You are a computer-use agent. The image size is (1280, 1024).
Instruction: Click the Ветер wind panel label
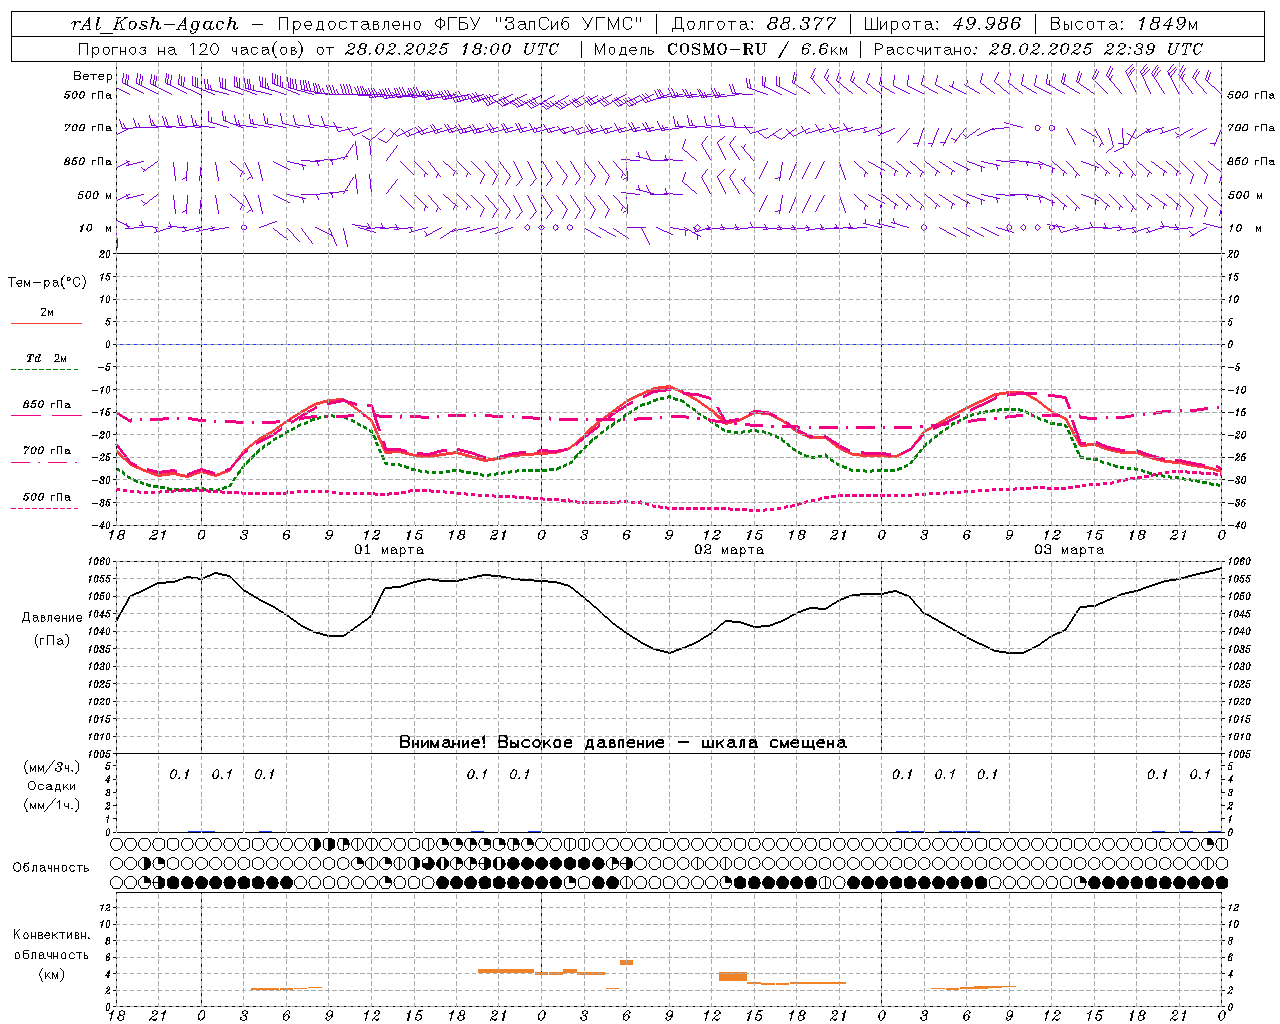pyautogui.click(x=92, y=76)
